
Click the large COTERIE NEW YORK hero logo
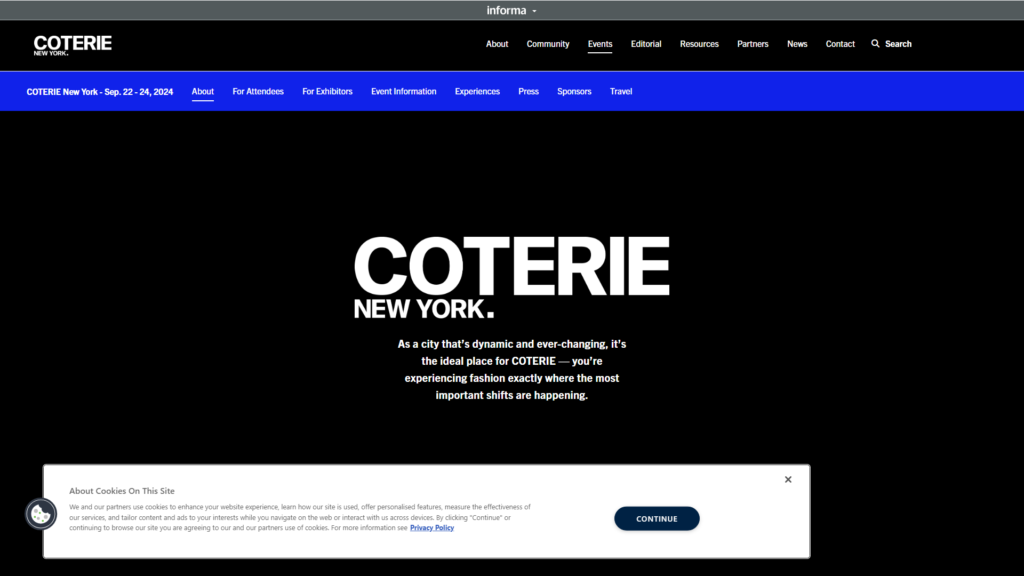pyautogui.click(x=511, y=277)
